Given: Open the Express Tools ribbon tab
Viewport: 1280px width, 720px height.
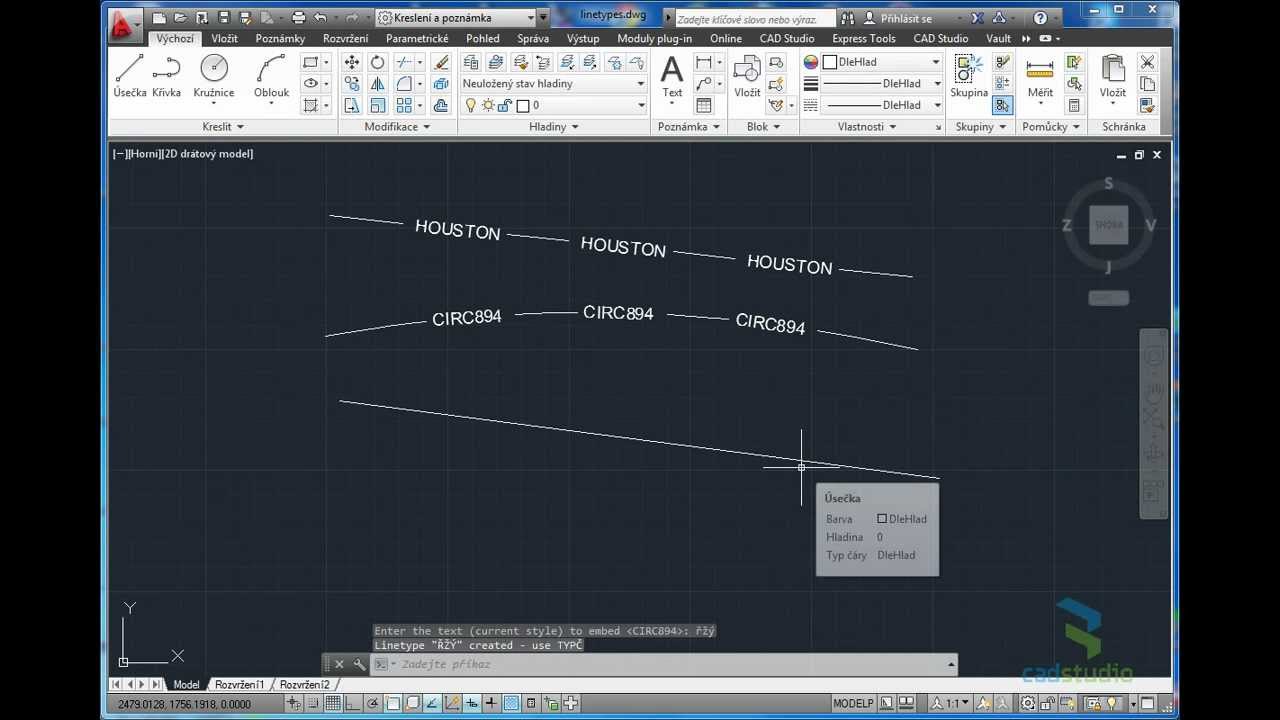Looking at the screenshot, I should tap(864, 38).
